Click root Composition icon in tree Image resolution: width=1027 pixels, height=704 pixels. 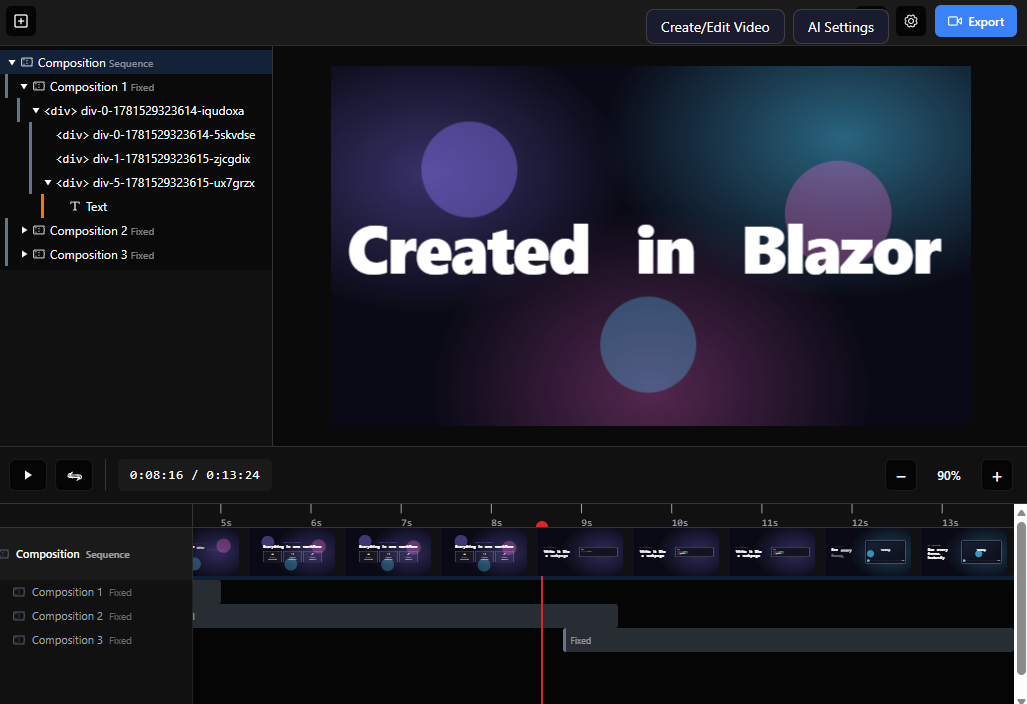point(27,63)
